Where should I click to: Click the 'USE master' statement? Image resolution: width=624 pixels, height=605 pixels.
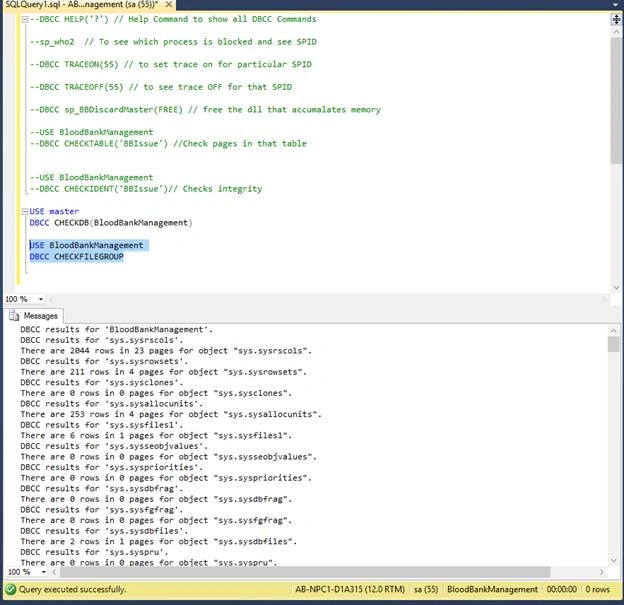(x=54, y=211)
